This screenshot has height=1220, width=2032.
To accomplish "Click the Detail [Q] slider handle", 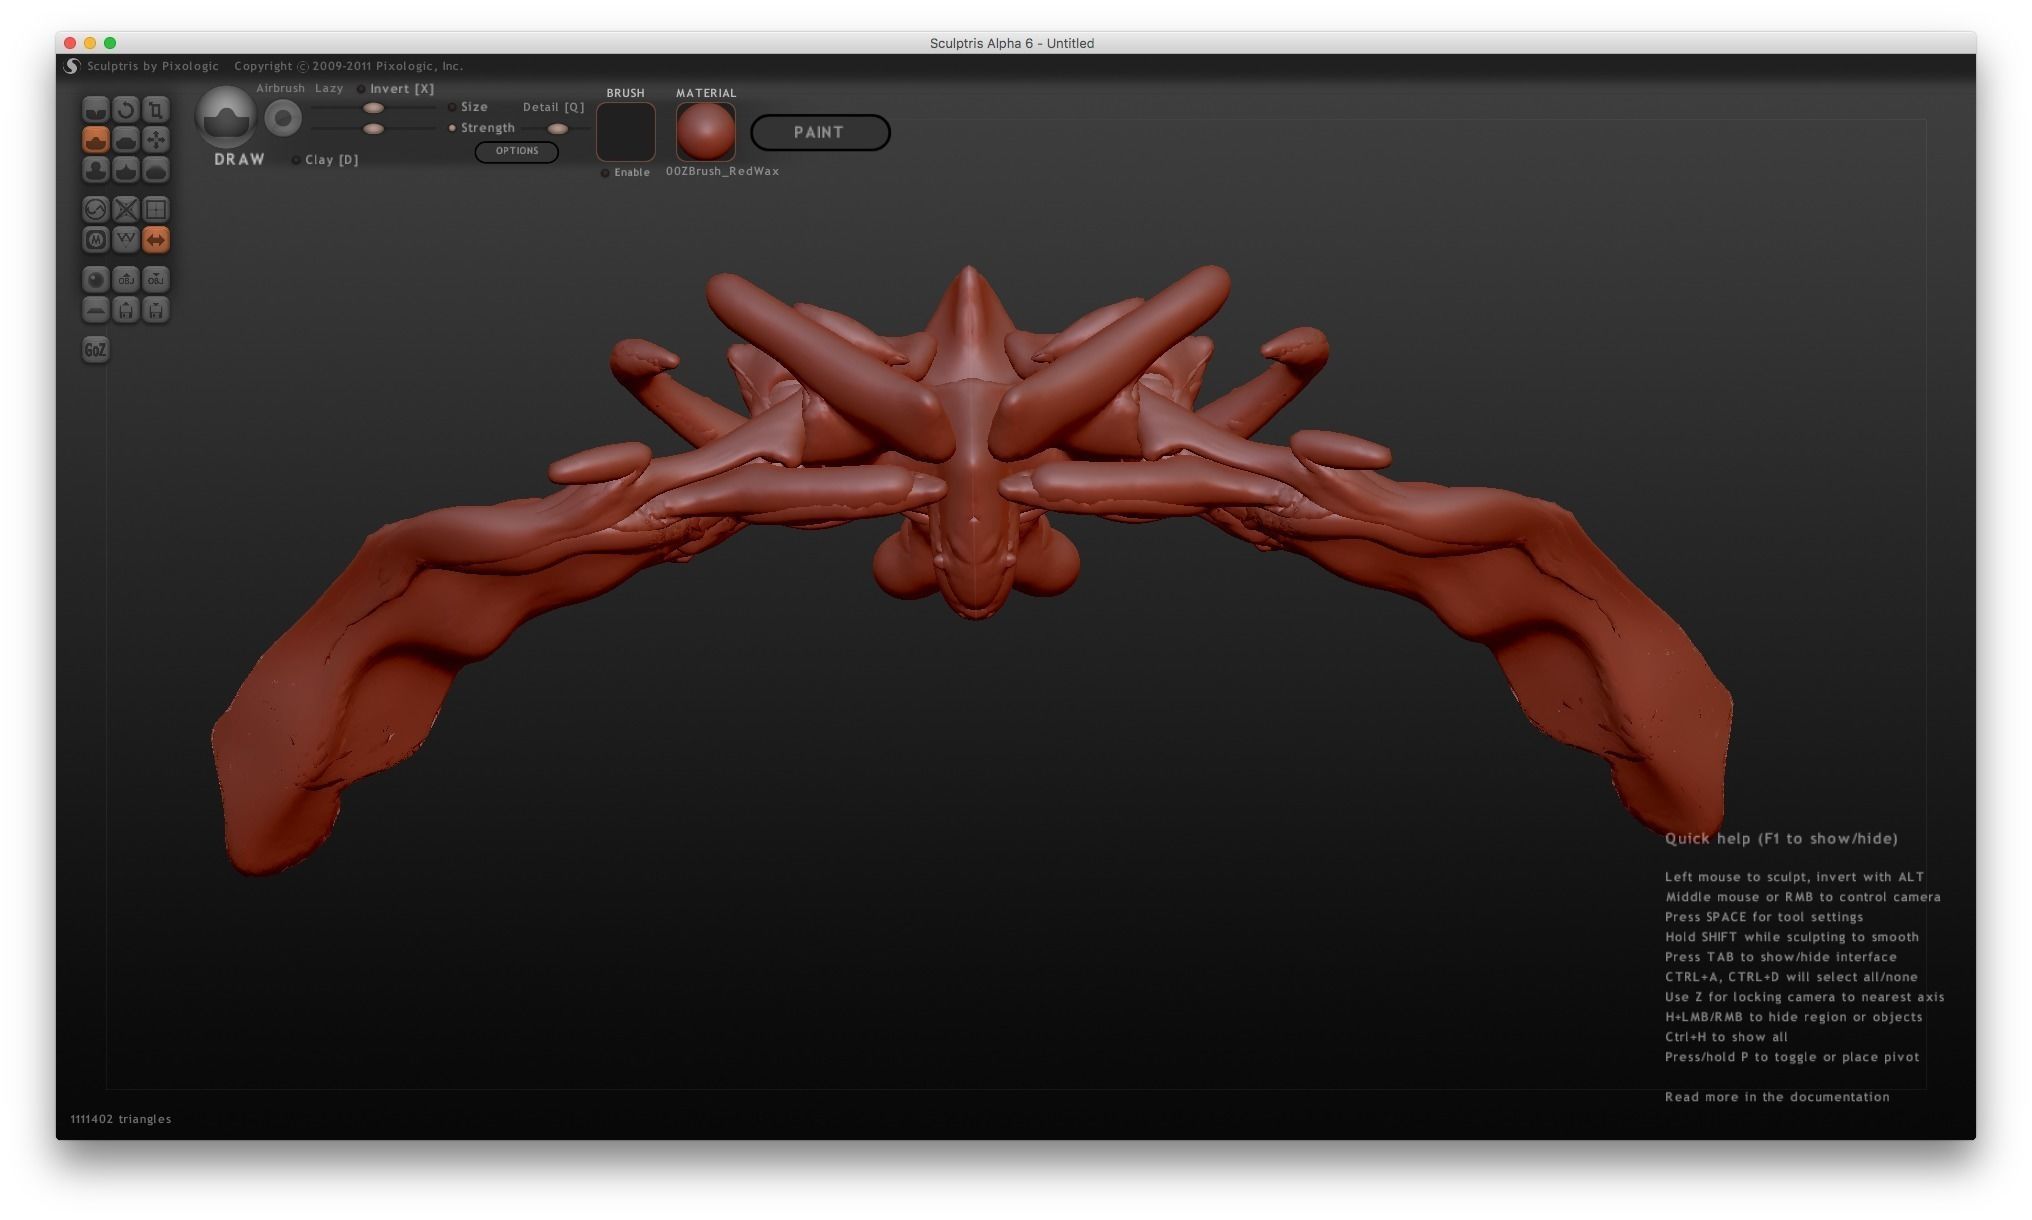I will click(558, 129).
